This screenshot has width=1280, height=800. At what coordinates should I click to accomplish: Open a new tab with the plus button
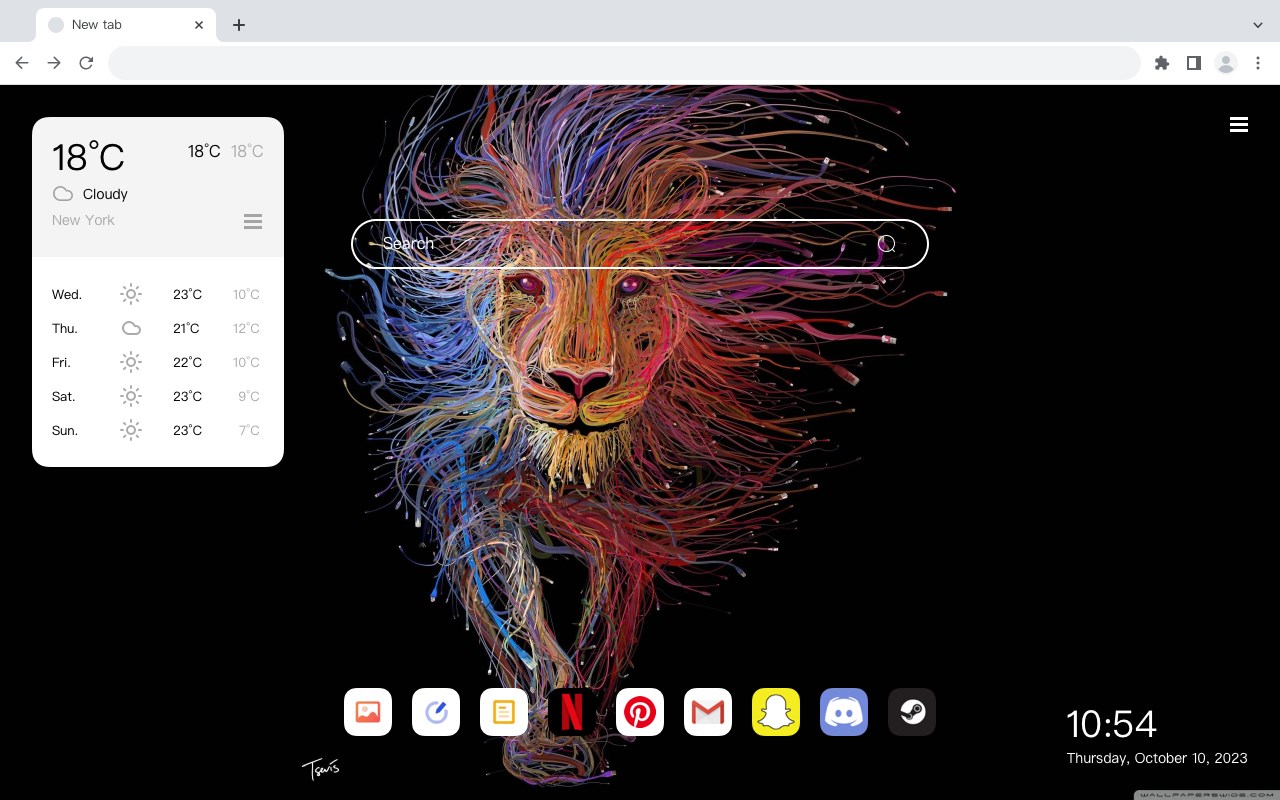(x=238, y=25)
